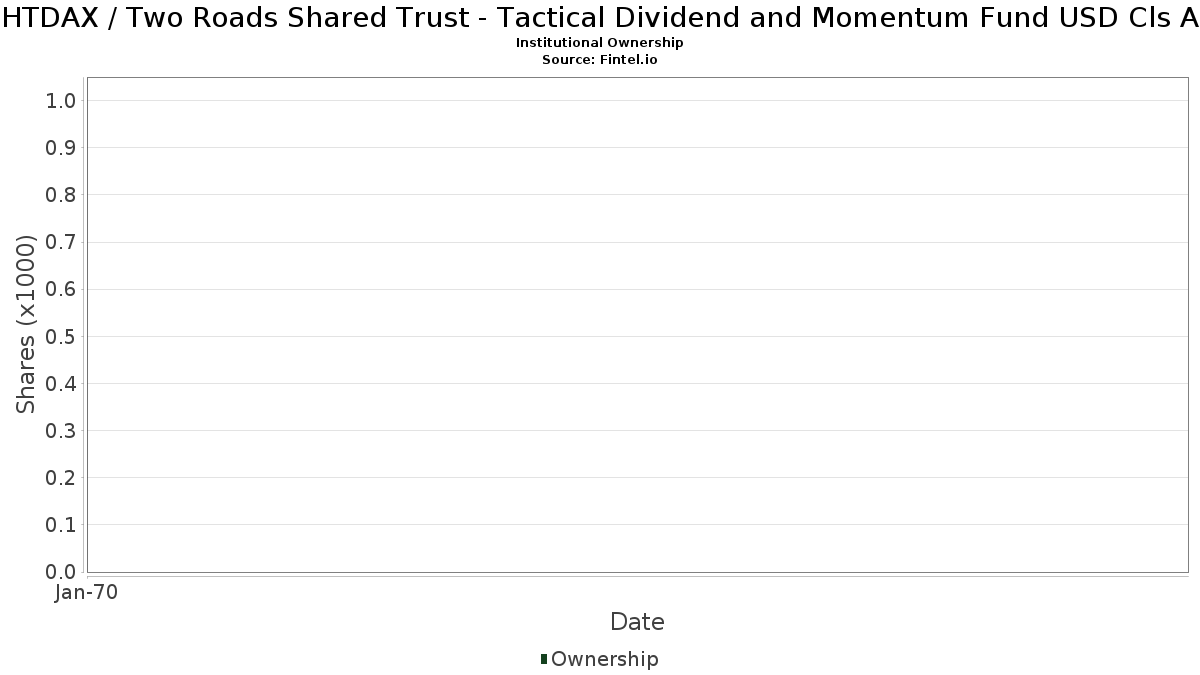Click the Date x-axis title
Image resolution: width=1200 pixels, height=675 pixels.
pos(637,622)
